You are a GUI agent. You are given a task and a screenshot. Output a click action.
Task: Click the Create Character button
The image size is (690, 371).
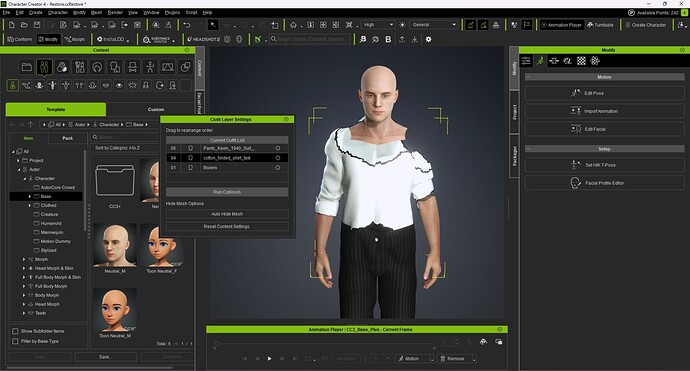646,25
